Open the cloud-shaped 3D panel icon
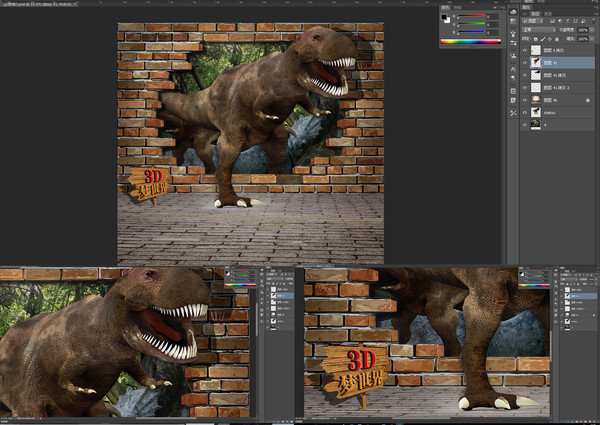Screen dimensions: 600x425 [x=513, y=12]
